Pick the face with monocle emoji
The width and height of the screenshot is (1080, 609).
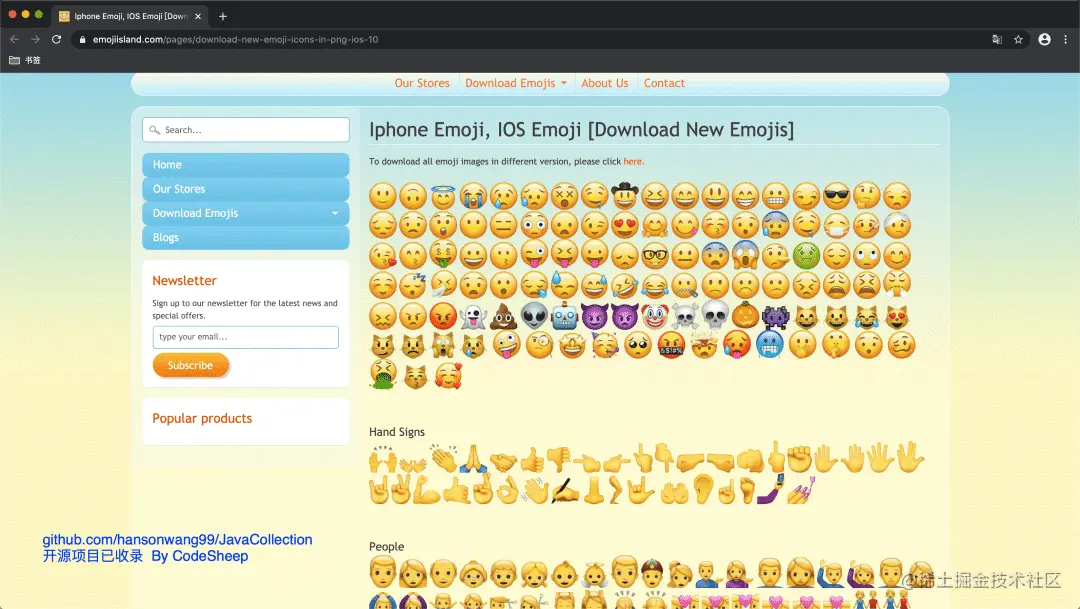[x=539, y=344]
